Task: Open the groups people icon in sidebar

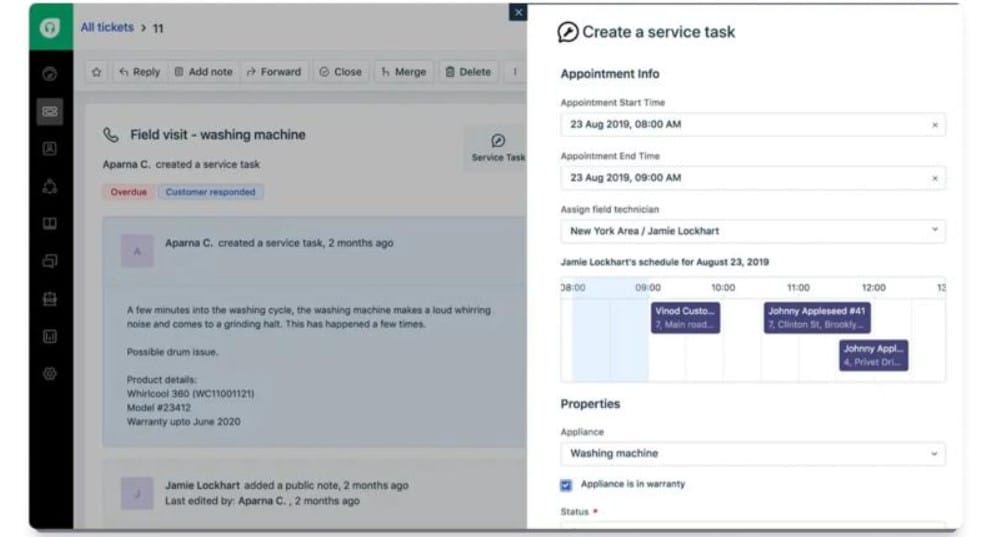Action: [x=49, y=186]
